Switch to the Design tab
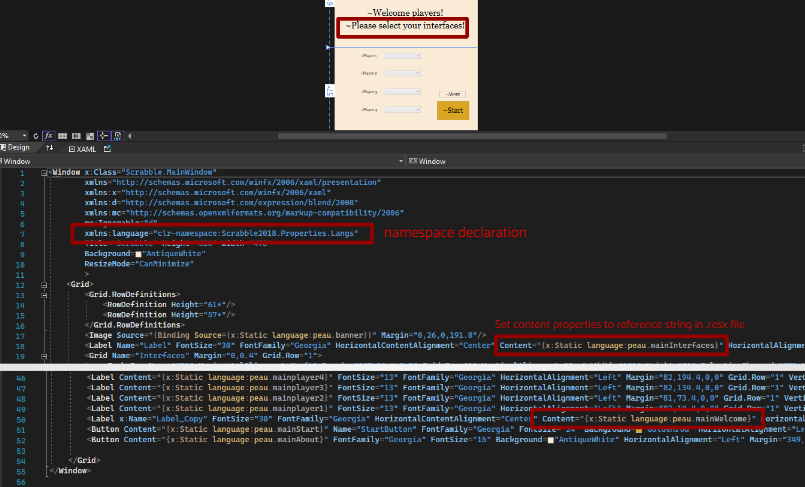The height and width of the screenshot is (487, 805). [19, 147]
